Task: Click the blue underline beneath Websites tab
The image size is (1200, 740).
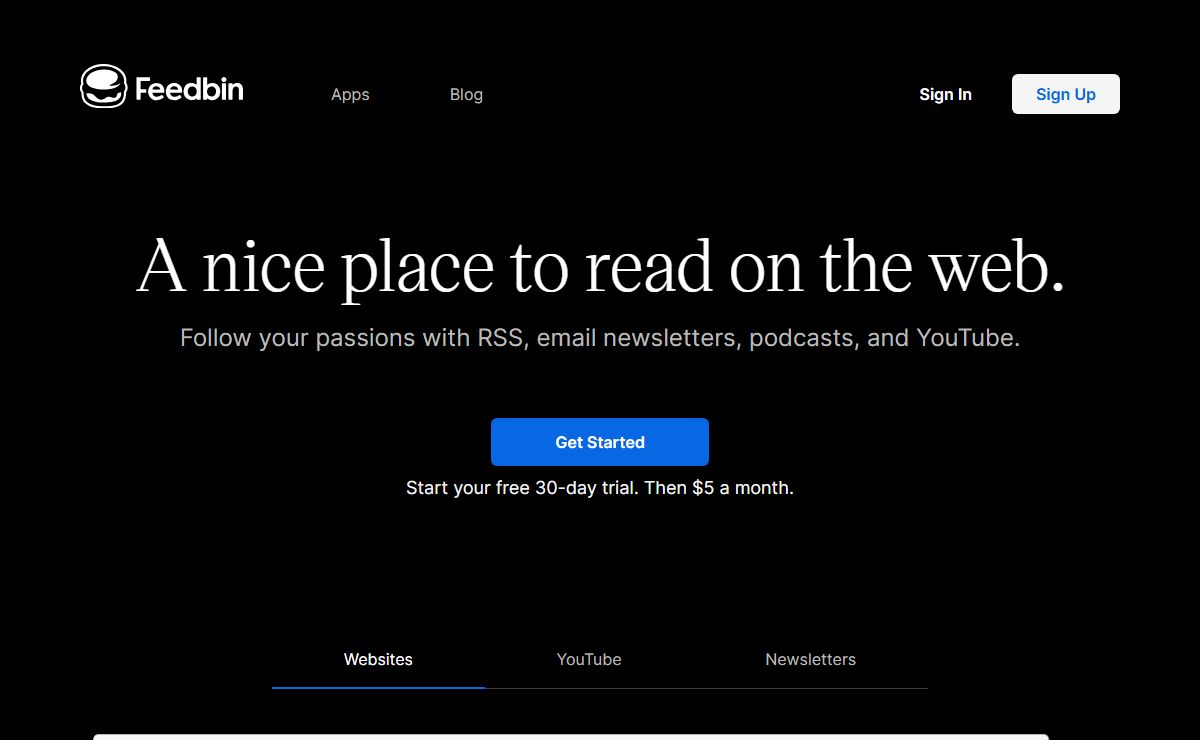Action: point(378,687)
